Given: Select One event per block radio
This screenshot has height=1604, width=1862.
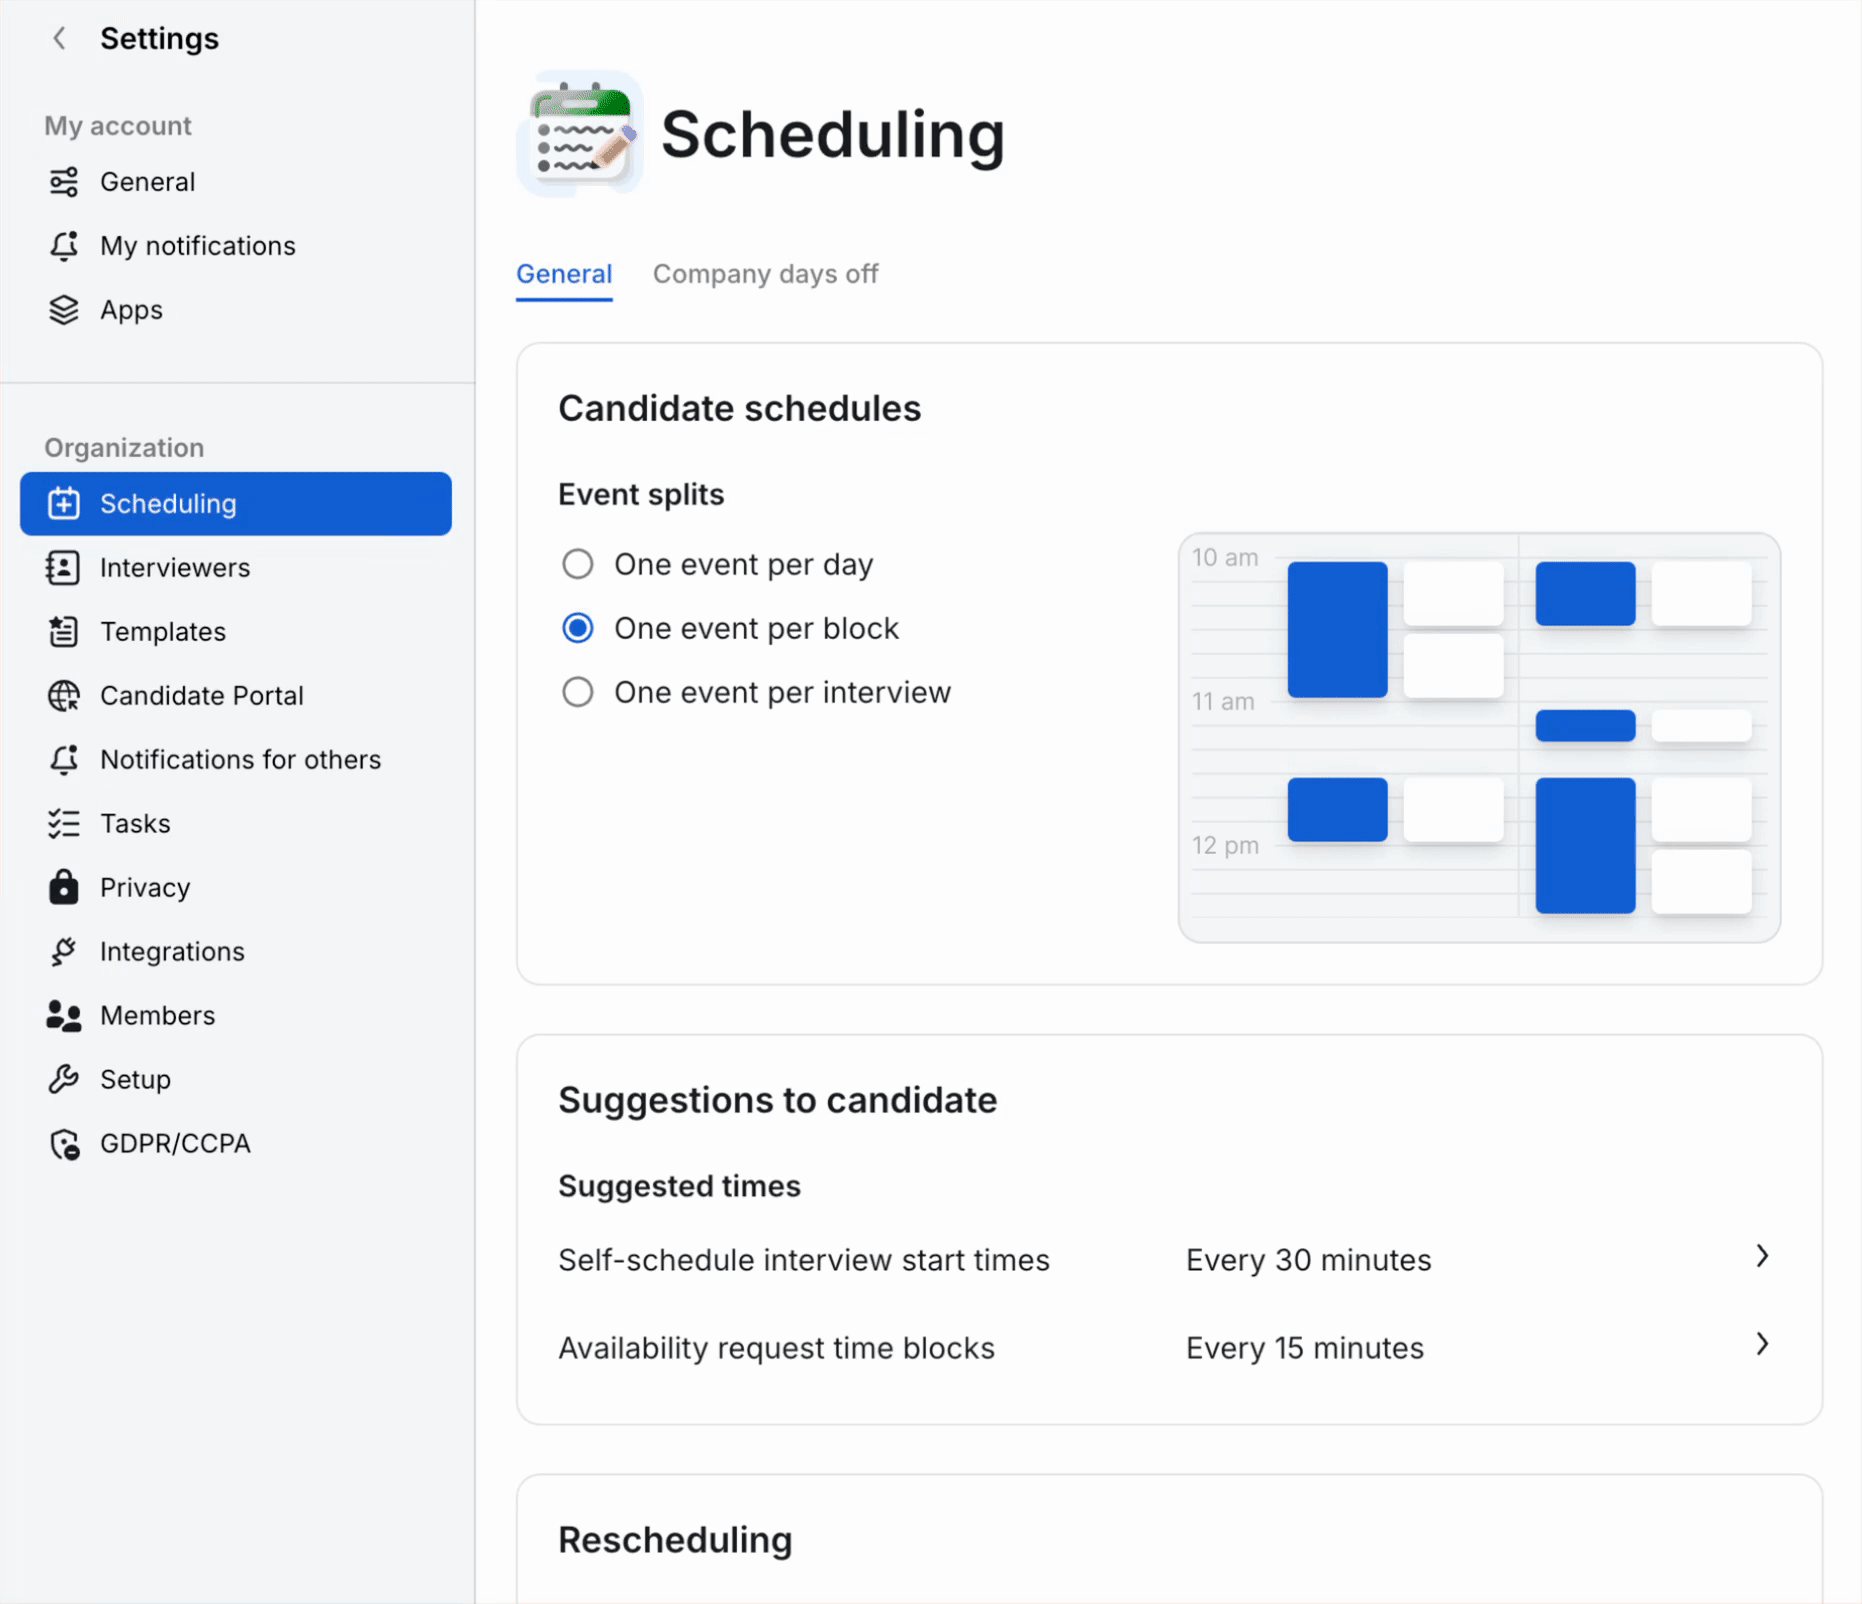Looking at the screenshot, I should 578,628.
